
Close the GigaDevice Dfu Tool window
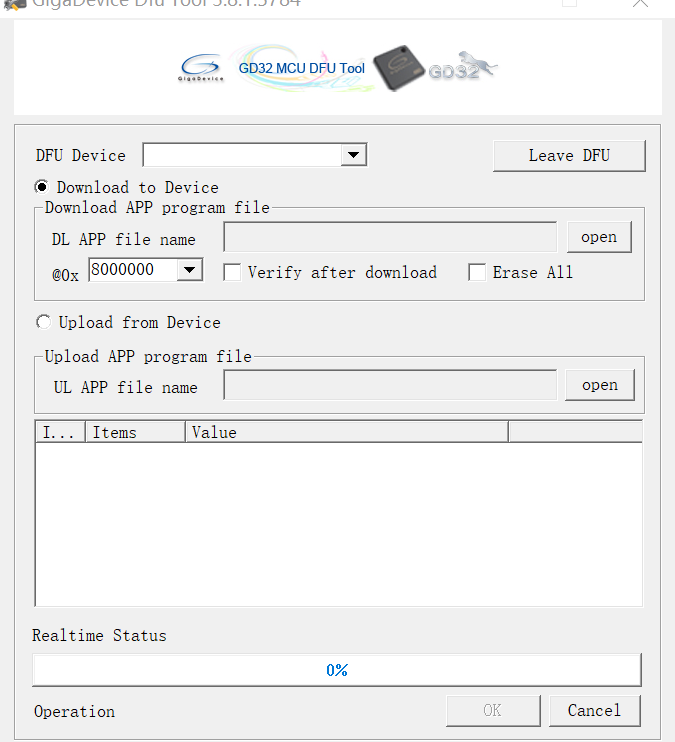640,3
